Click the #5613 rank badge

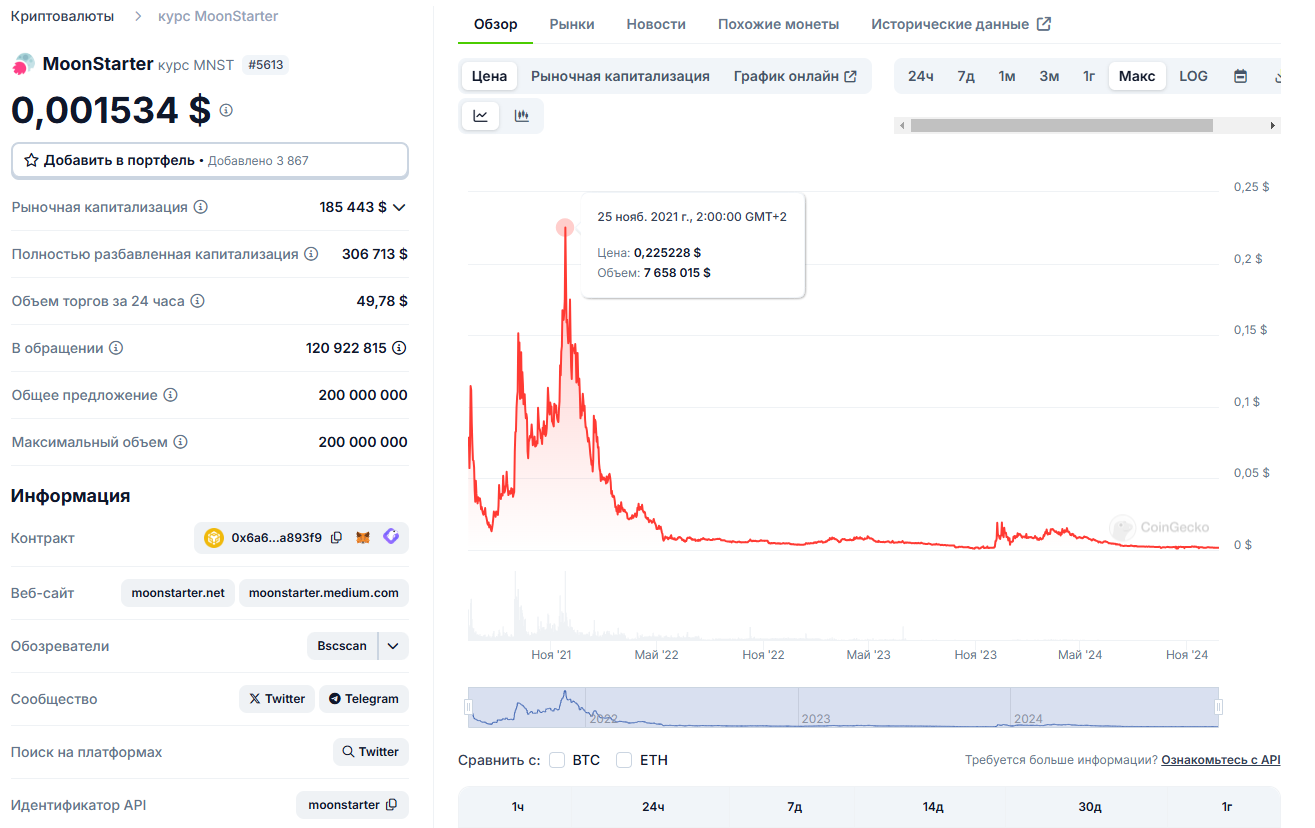point(266,65)
